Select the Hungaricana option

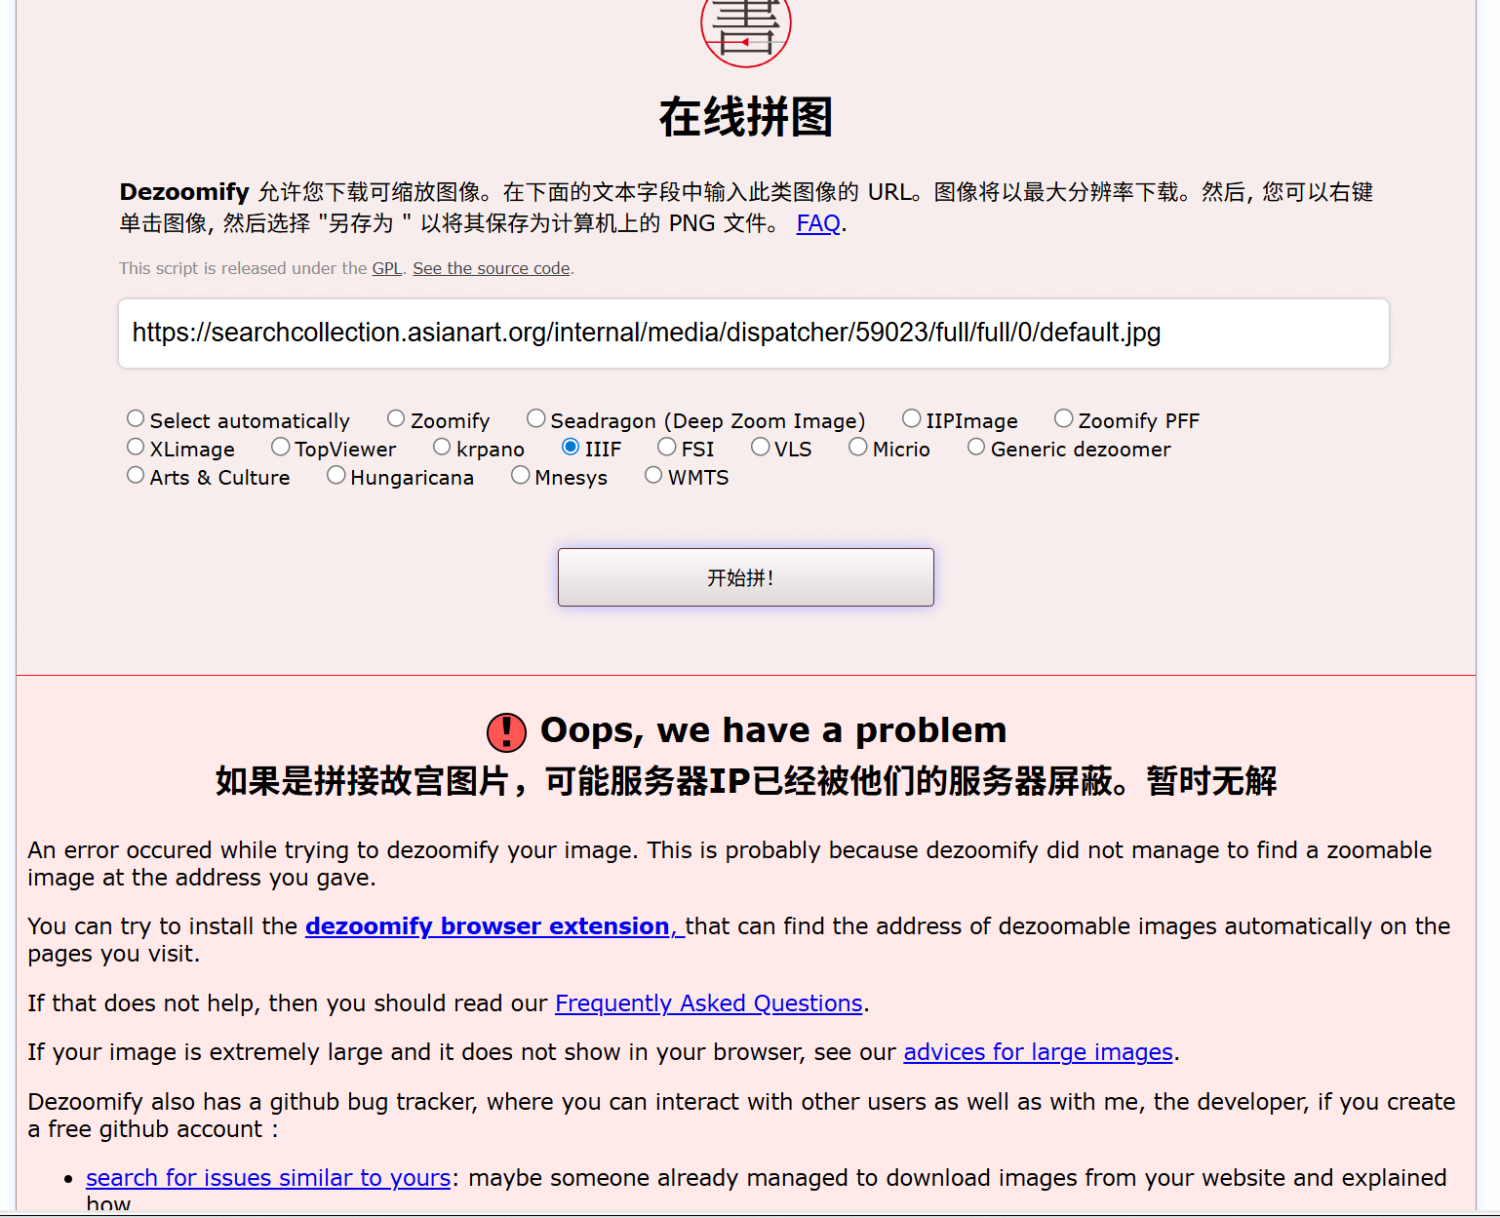click(337, 474)
